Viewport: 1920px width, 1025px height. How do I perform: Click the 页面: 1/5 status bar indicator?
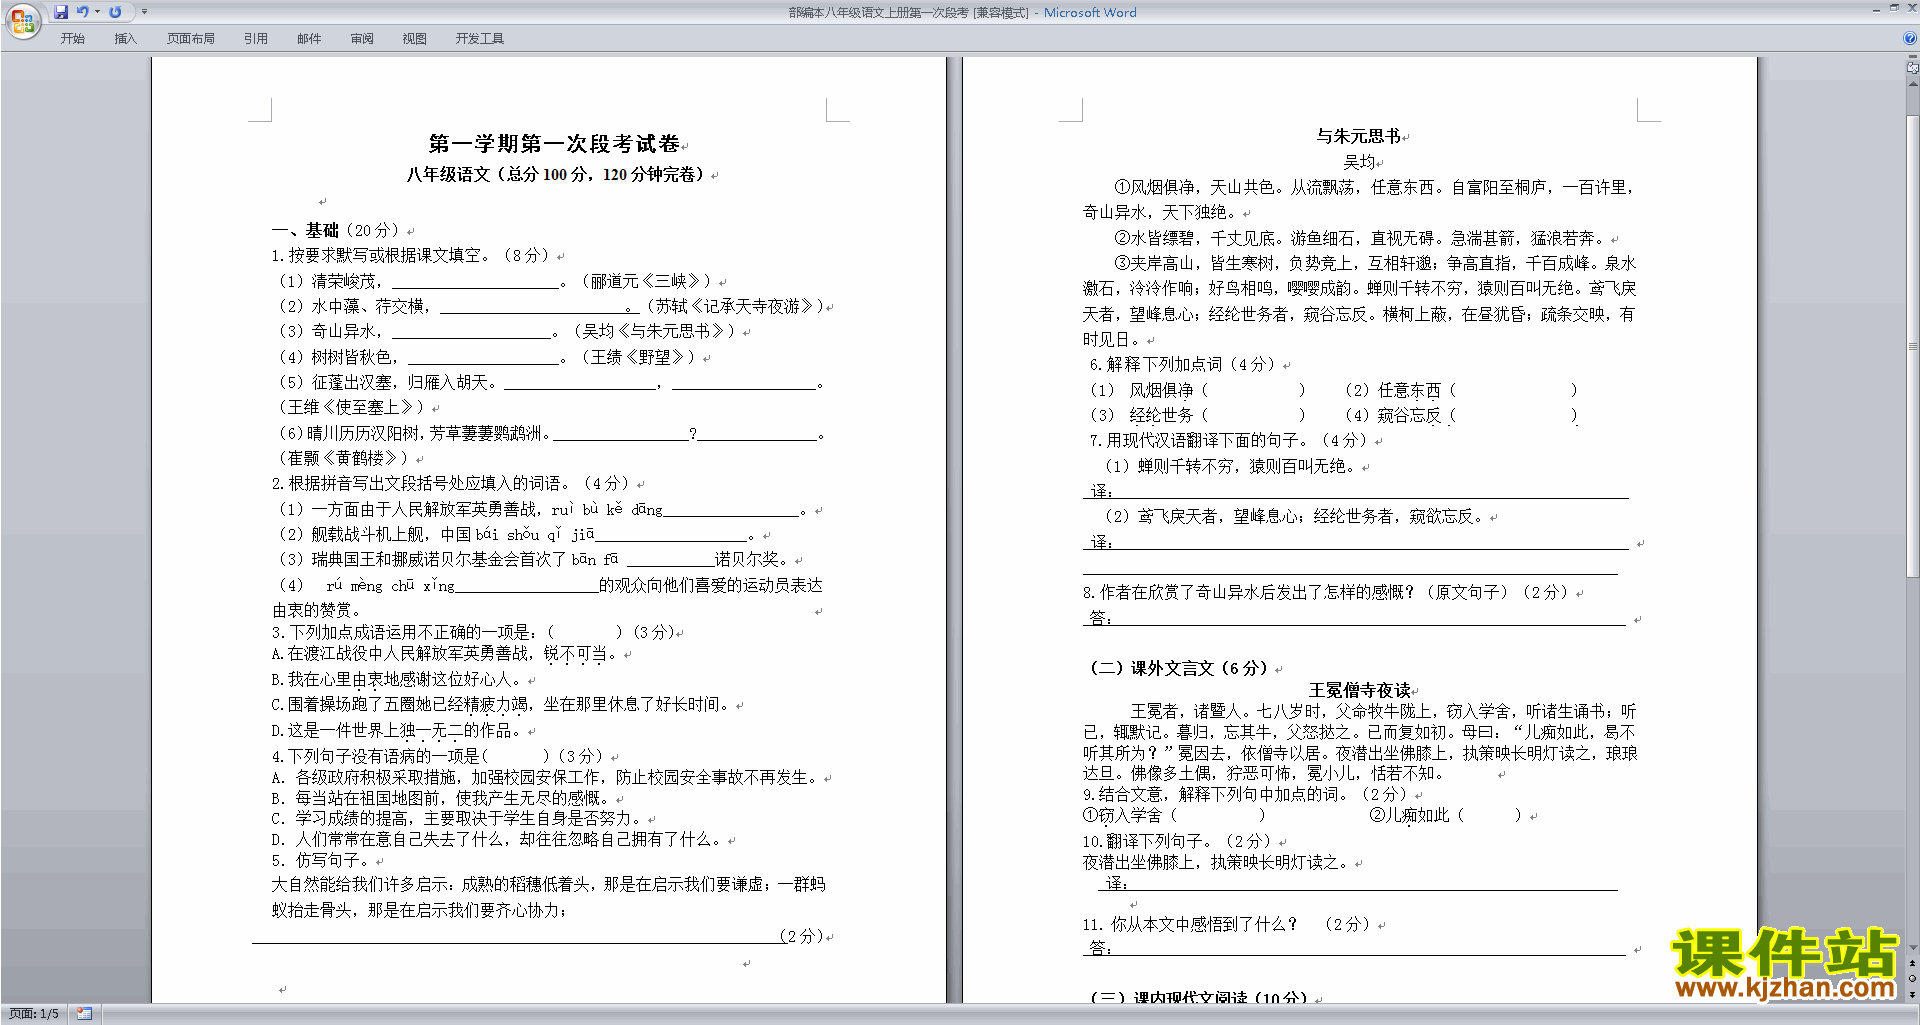[34, 1014]
